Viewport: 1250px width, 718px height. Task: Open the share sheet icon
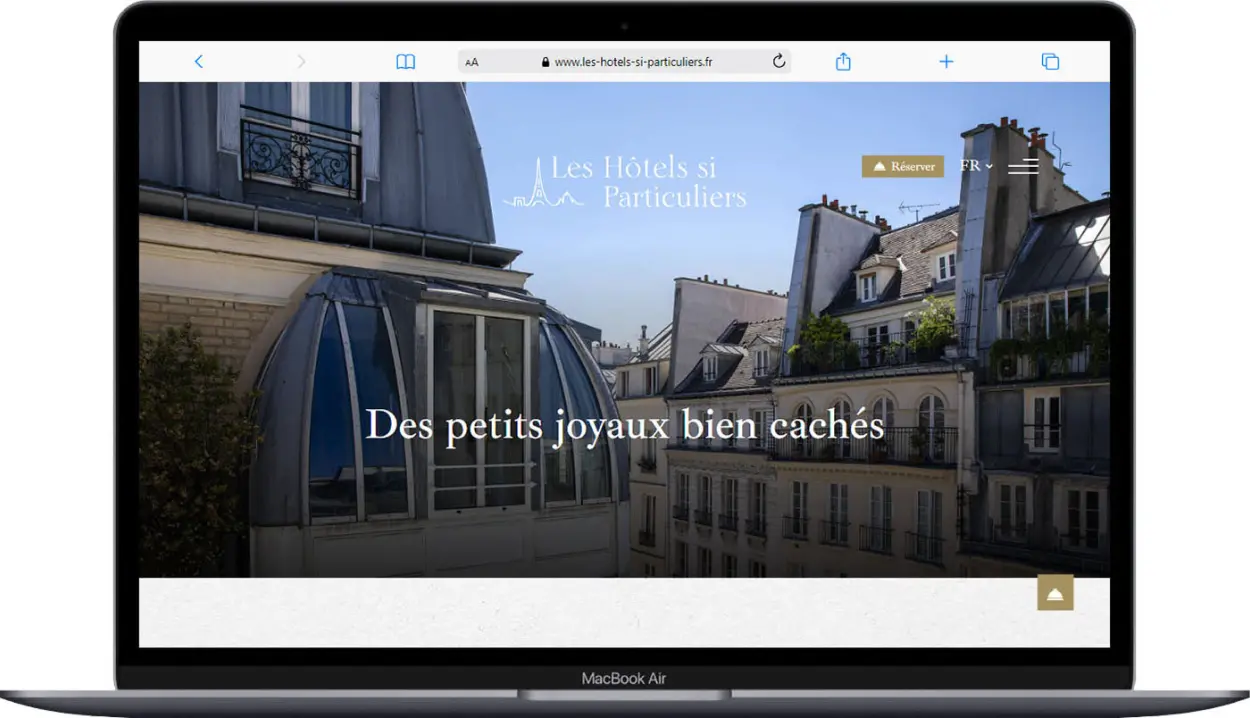pos(843,62)
